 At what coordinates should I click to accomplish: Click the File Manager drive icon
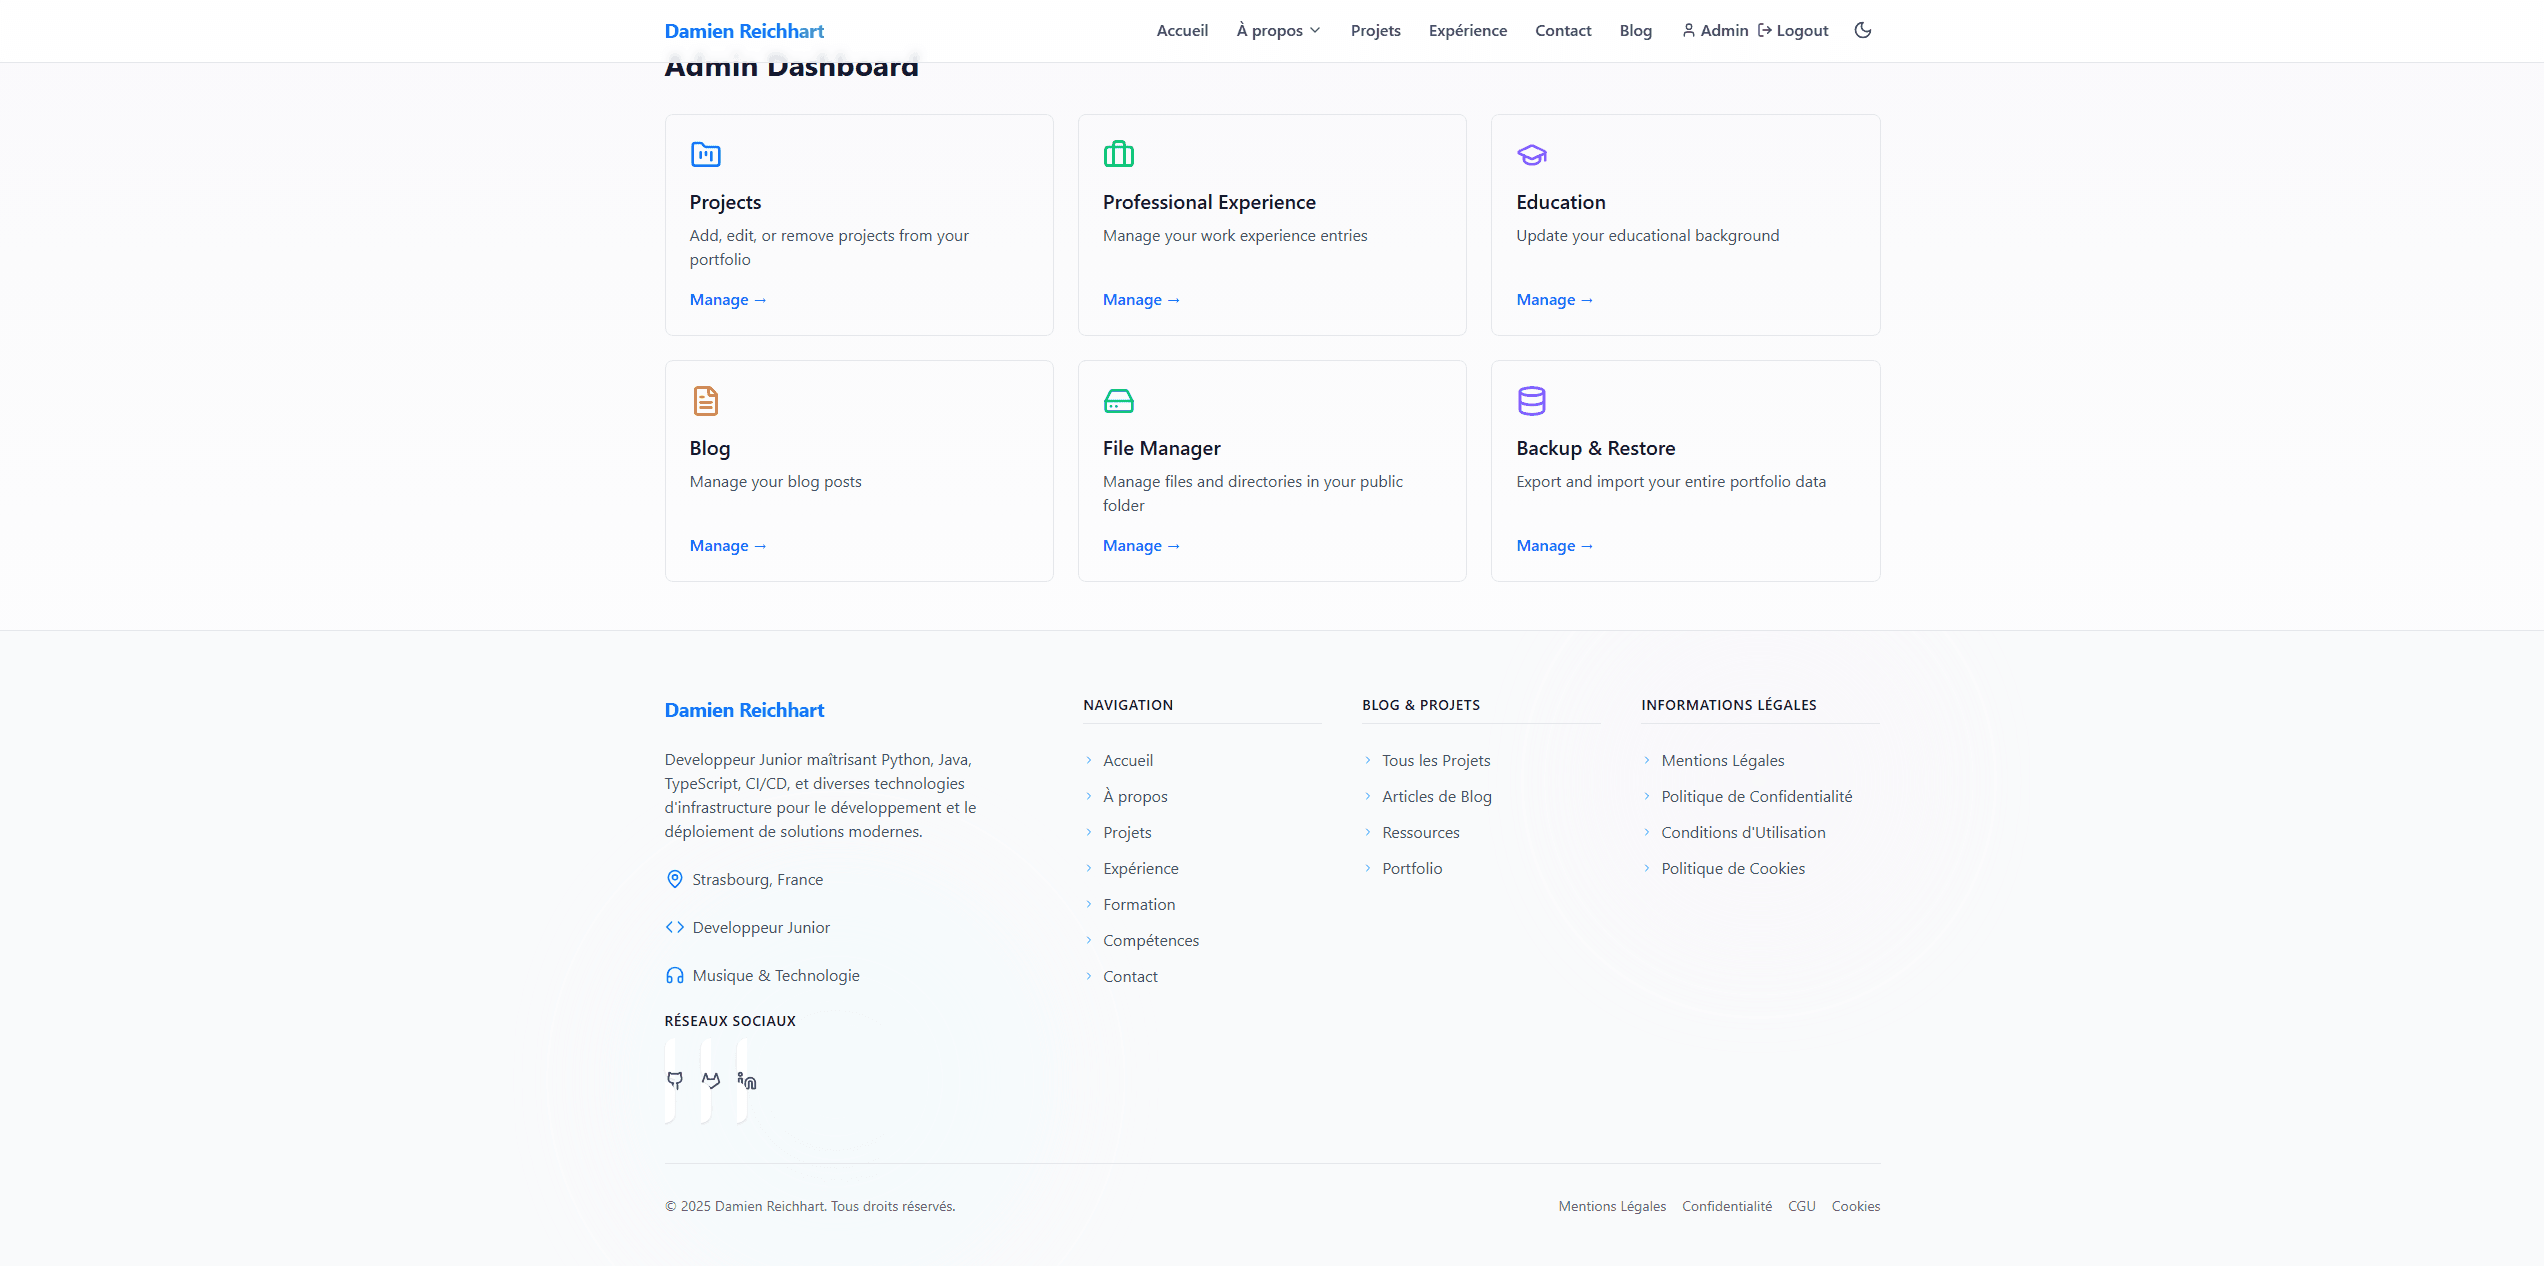1119,400
